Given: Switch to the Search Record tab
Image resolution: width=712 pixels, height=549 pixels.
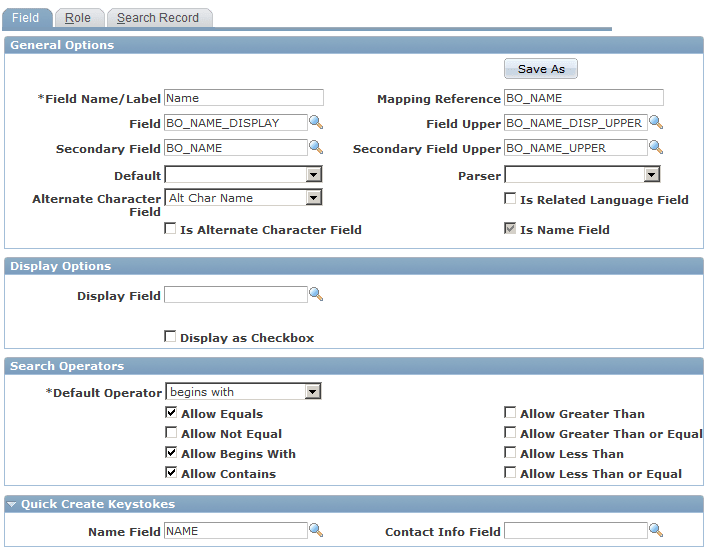Looking at the screenshot, I should pos(158,18).
